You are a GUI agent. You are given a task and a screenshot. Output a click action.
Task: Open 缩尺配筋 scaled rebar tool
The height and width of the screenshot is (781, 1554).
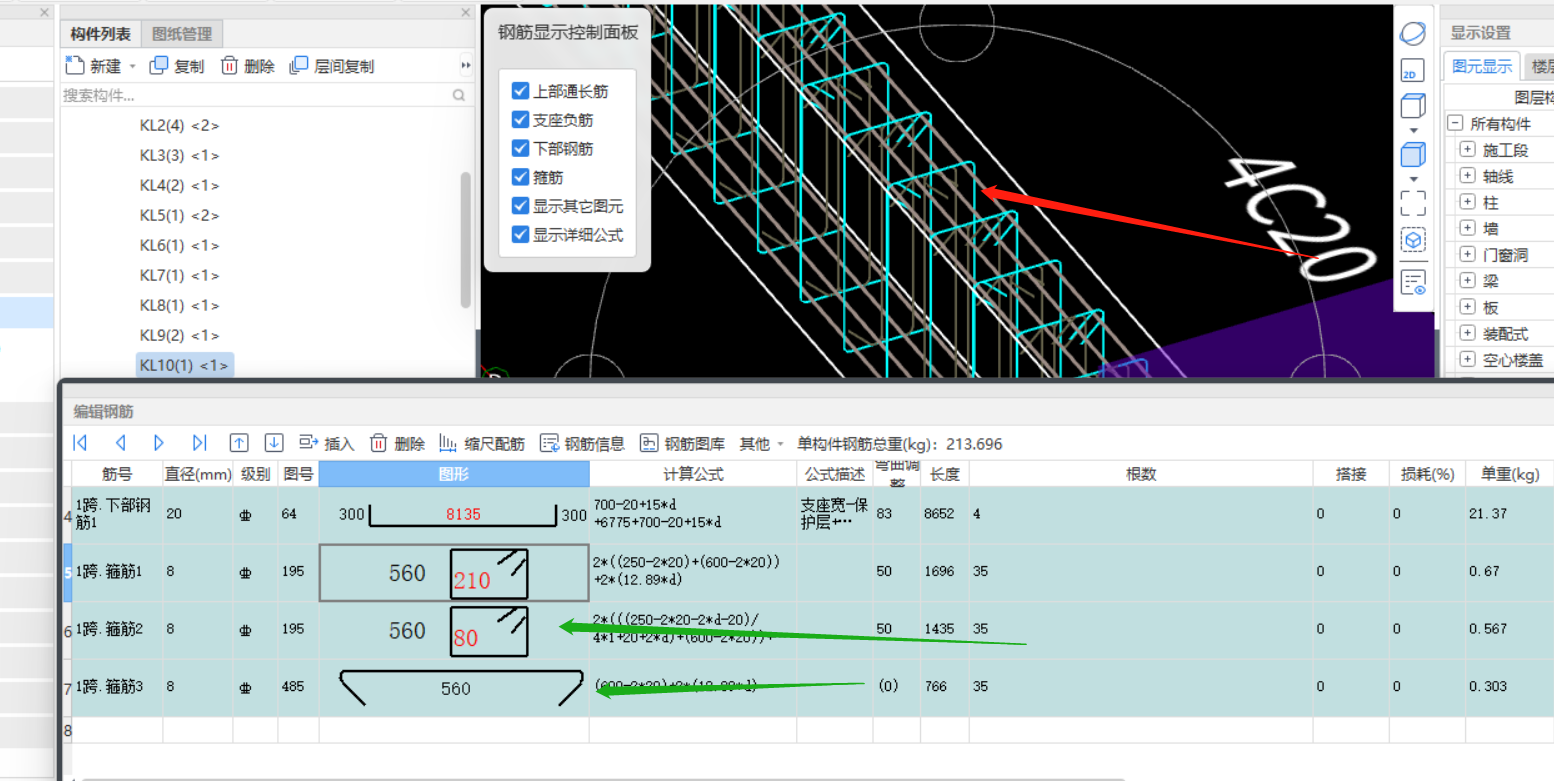point(481,443)
